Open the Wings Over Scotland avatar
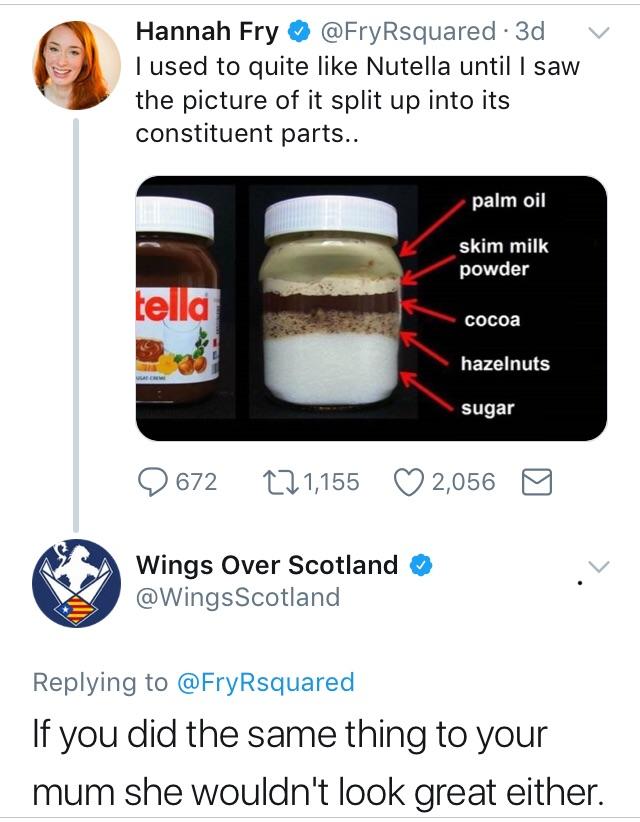 76,583
